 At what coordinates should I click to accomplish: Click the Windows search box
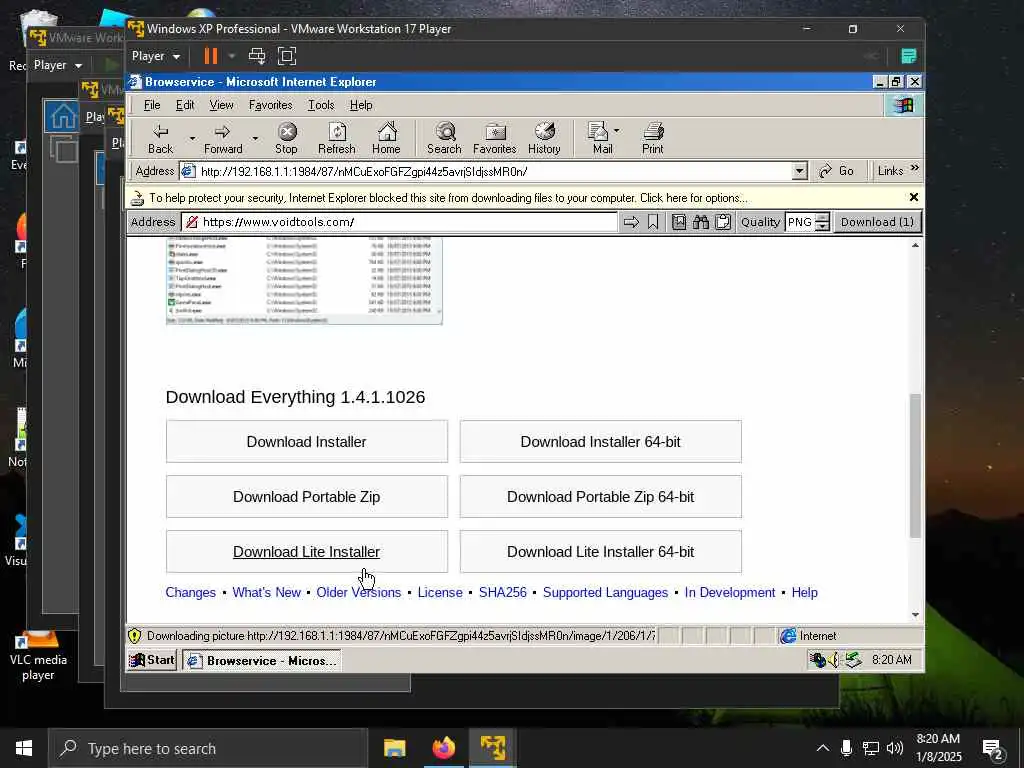(208, 748)
